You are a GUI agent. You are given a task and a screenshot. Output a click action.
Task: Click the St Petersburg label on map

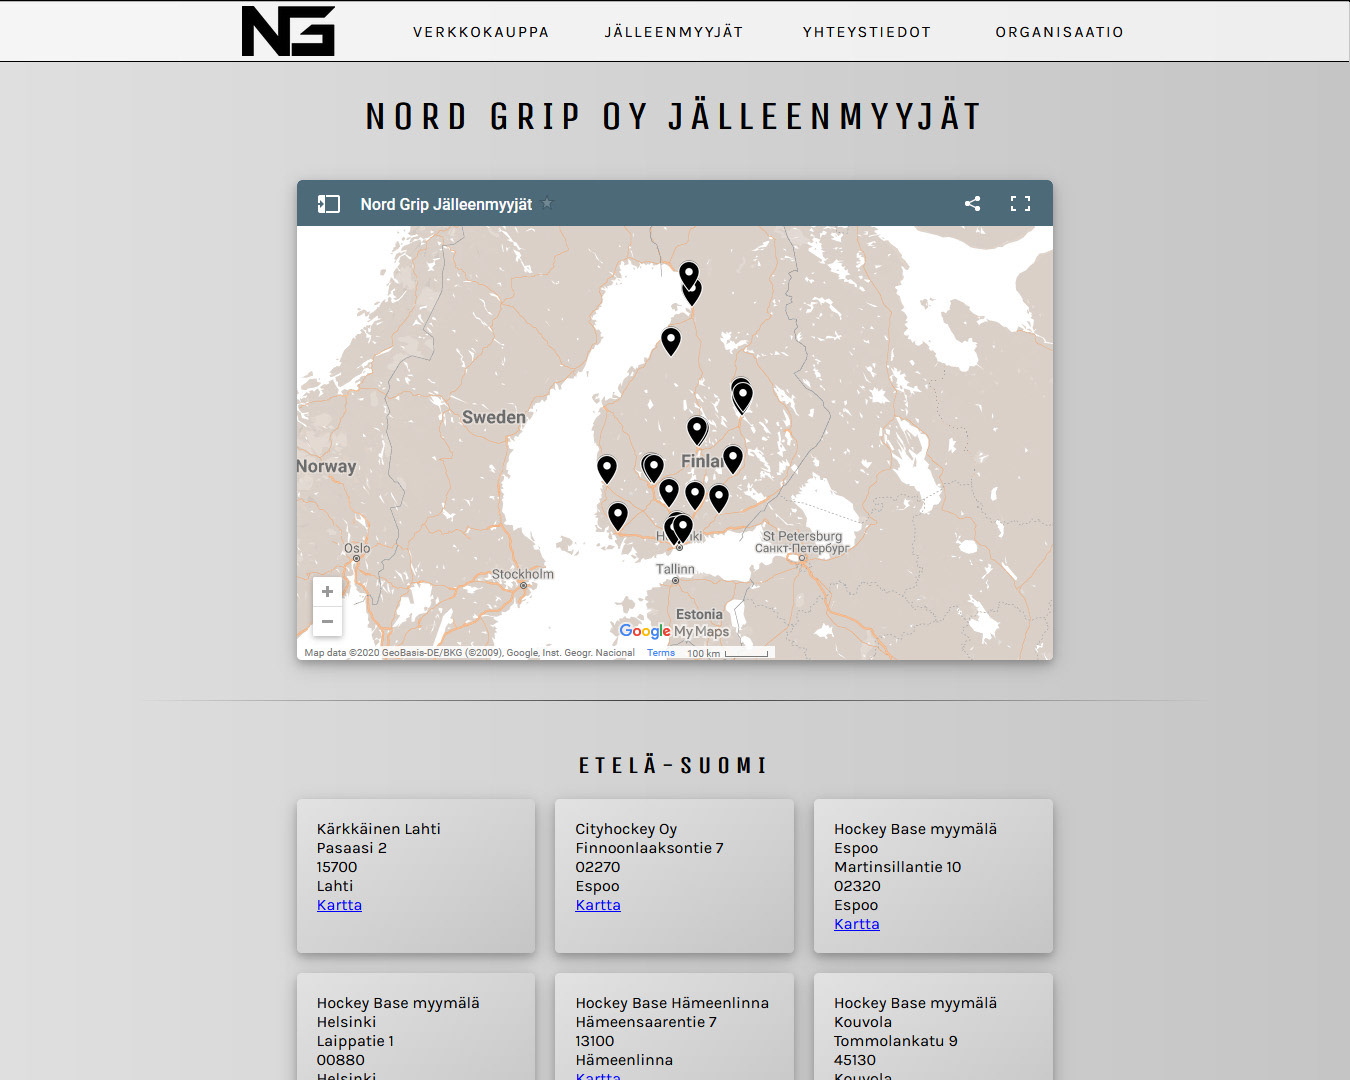coord(802,536)
